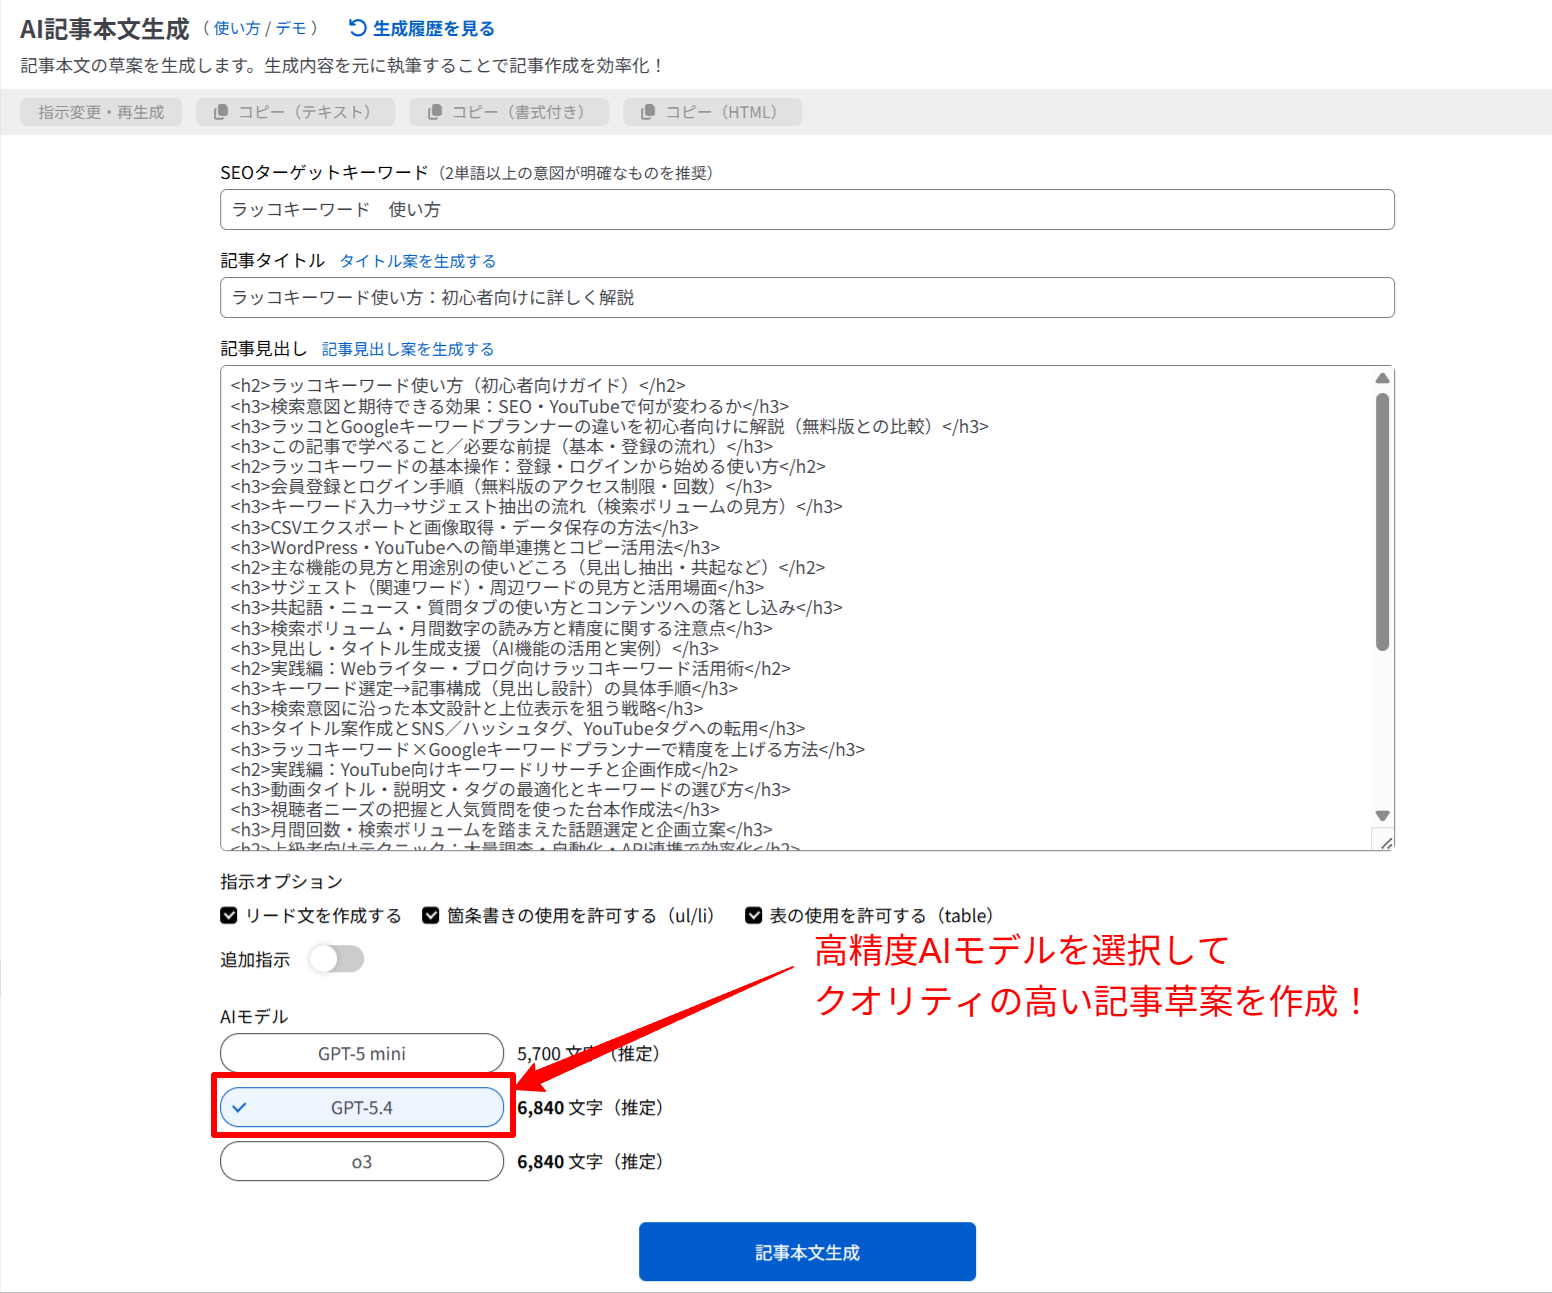Select the GPT-5 mini model

(362, 1054)
